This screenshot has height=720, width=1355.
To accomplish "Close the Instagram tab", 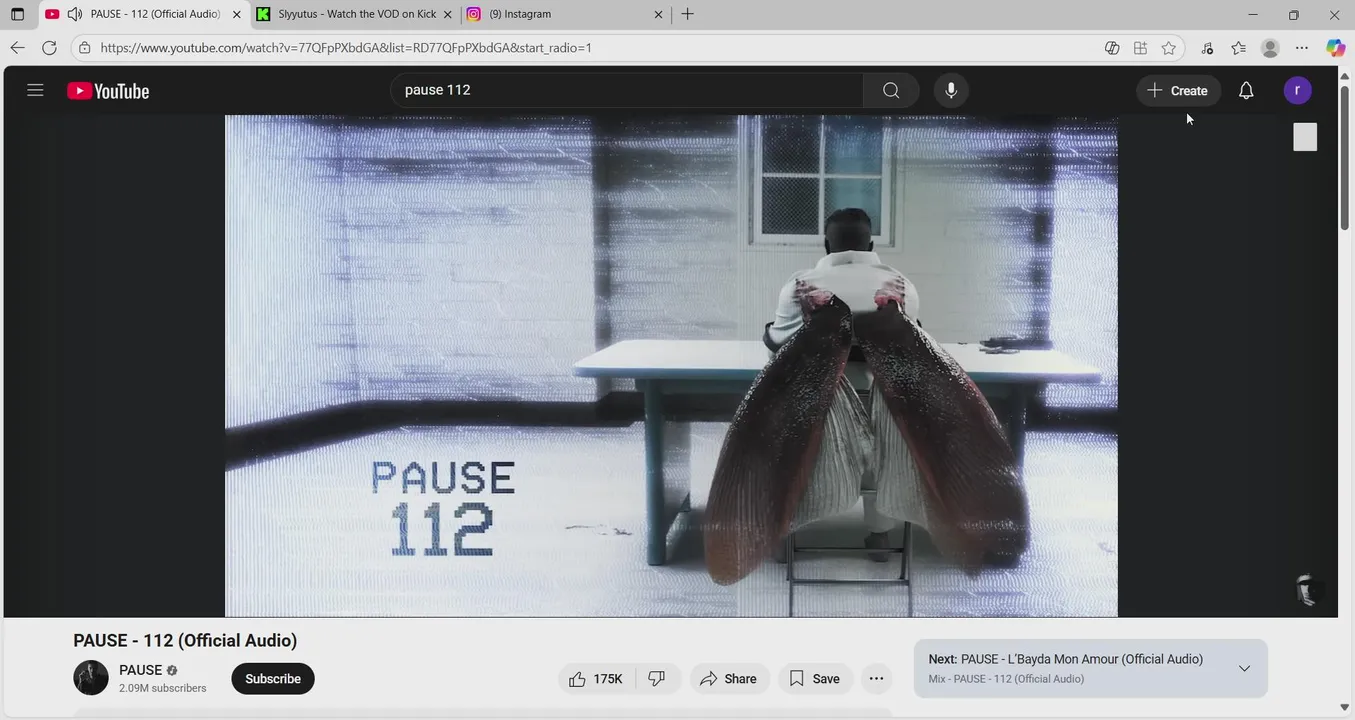I will [x=658, y=14].
